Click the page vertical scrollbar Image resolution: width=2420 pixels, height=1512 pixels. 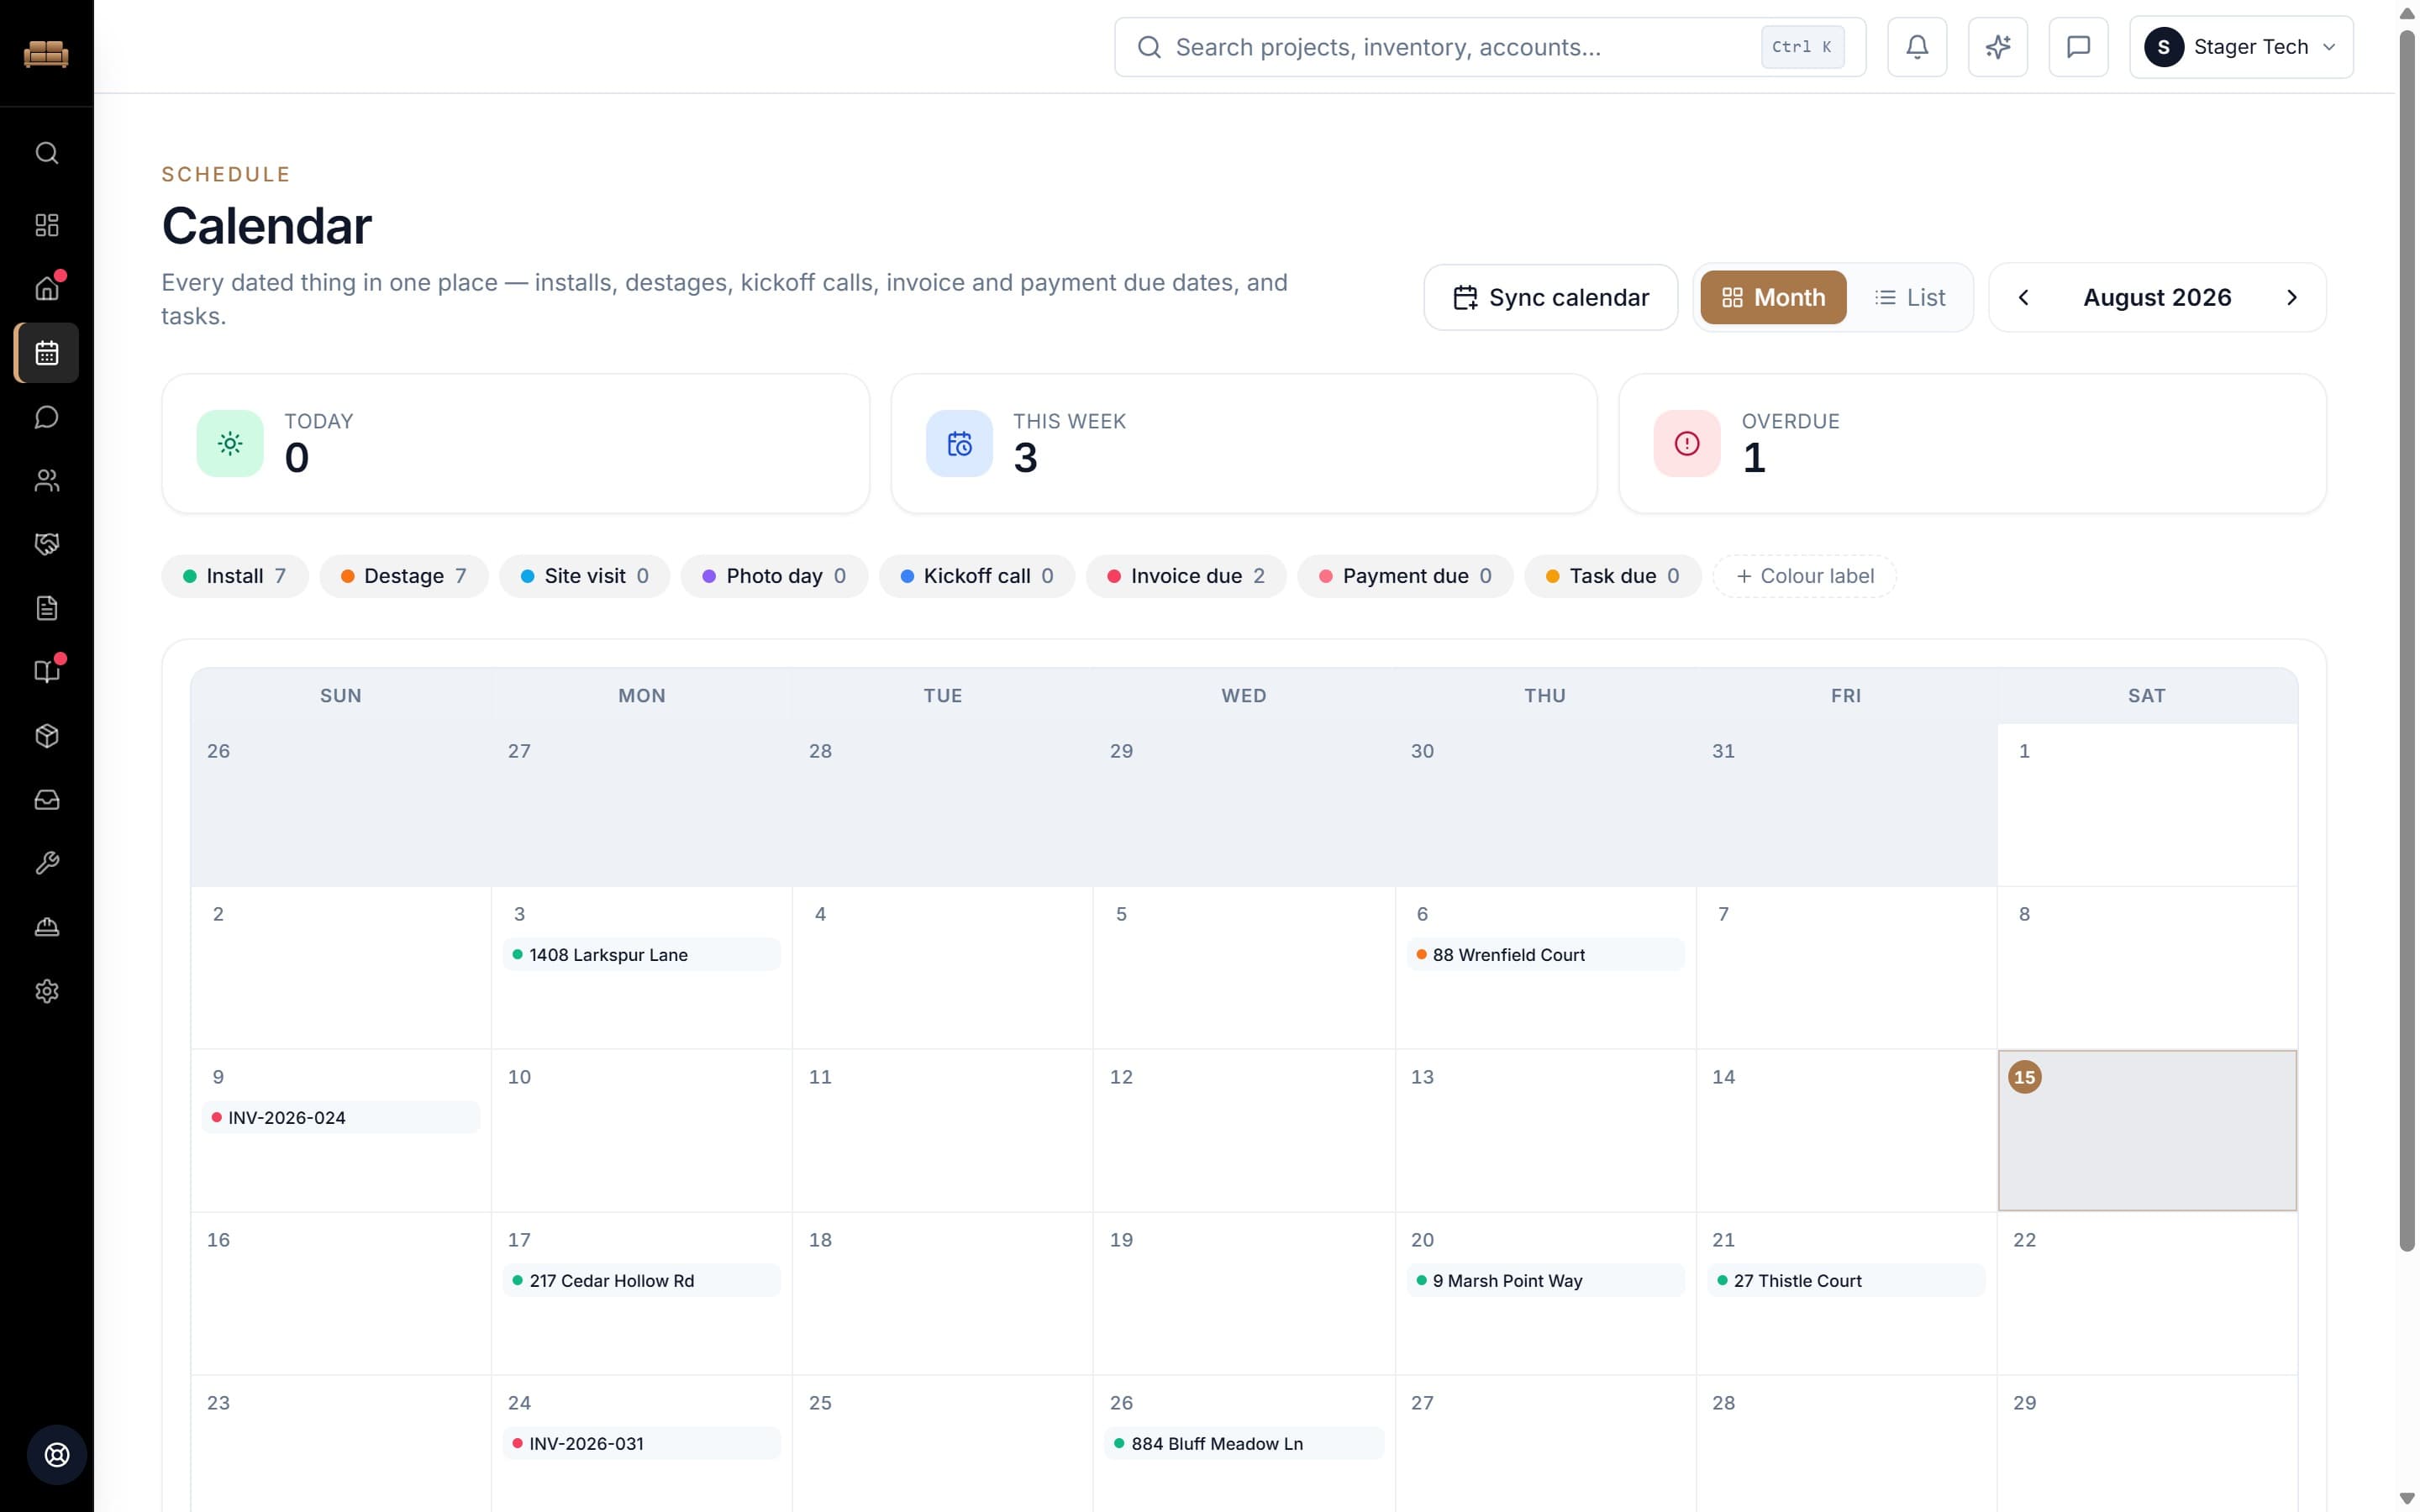(x=2407, y=640)
